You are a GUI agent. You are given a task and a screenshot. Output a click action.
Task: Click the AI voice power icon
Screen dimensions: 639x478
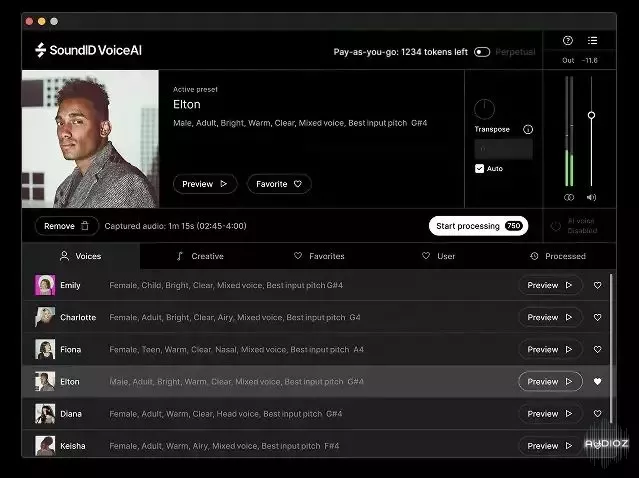click(555, 226)
